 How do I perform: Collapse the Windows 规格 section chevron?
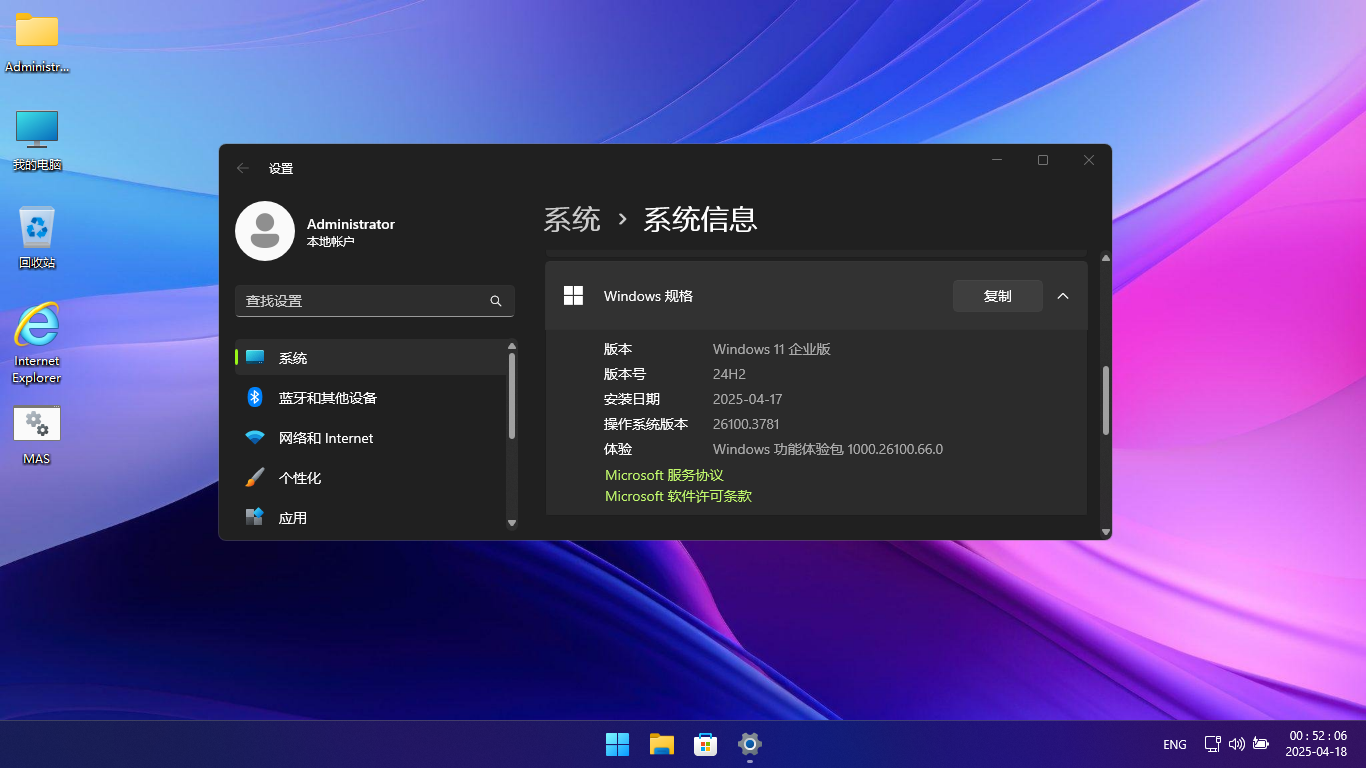click(1063, 296)
